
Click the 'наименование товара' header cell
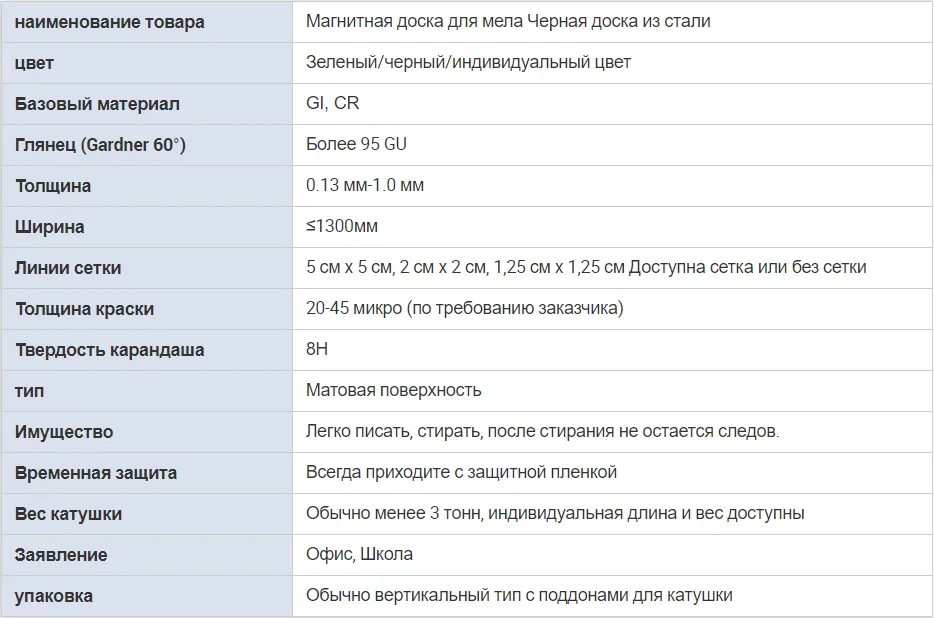109,21
